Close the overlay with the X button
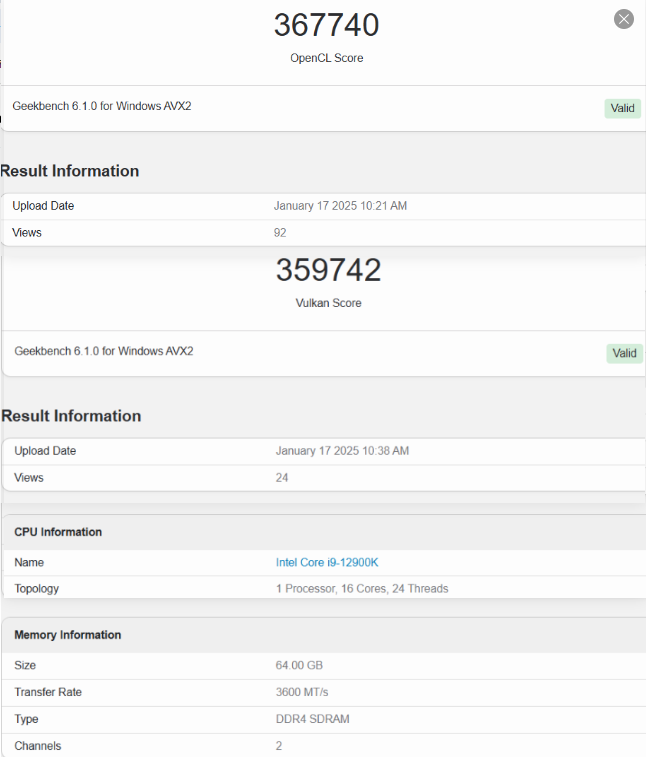 (x=624, y=19)
